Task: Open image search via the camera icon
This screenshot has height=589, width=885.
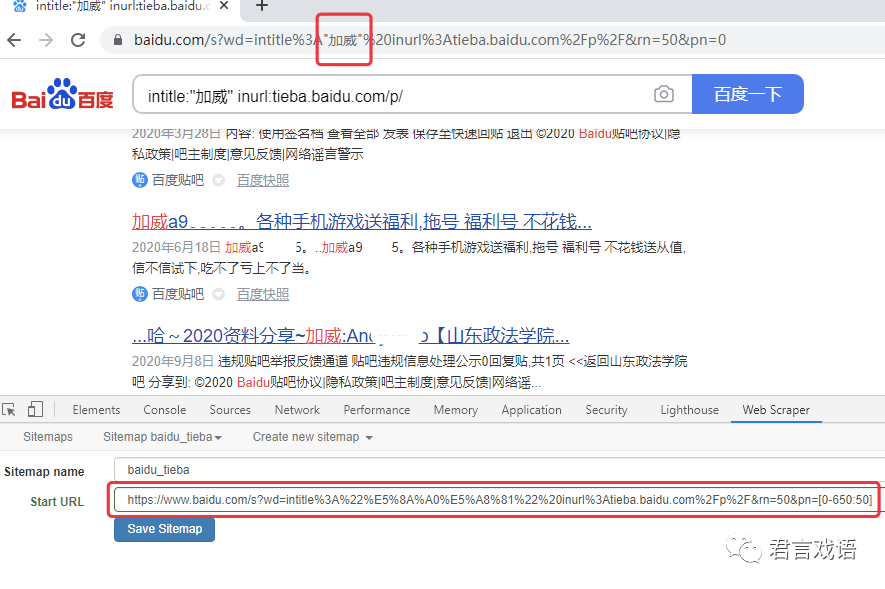Action: pyautogui.click(x=664, y=94)
